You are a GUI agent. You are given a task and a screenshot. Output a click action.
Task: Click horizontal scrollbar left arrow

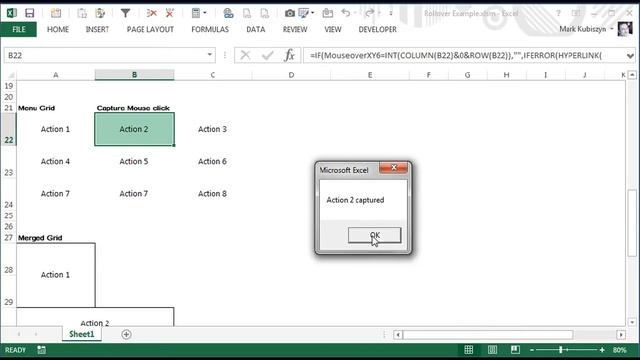tap(398, 335)
